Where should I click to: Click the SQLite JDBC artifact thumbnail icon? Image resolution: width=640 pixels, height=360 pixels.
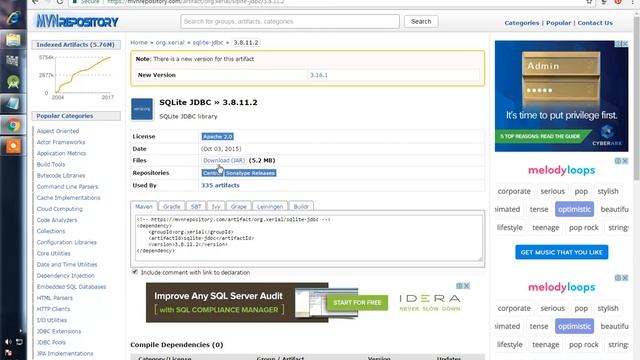pyautogui.click(x=142, y=109)
